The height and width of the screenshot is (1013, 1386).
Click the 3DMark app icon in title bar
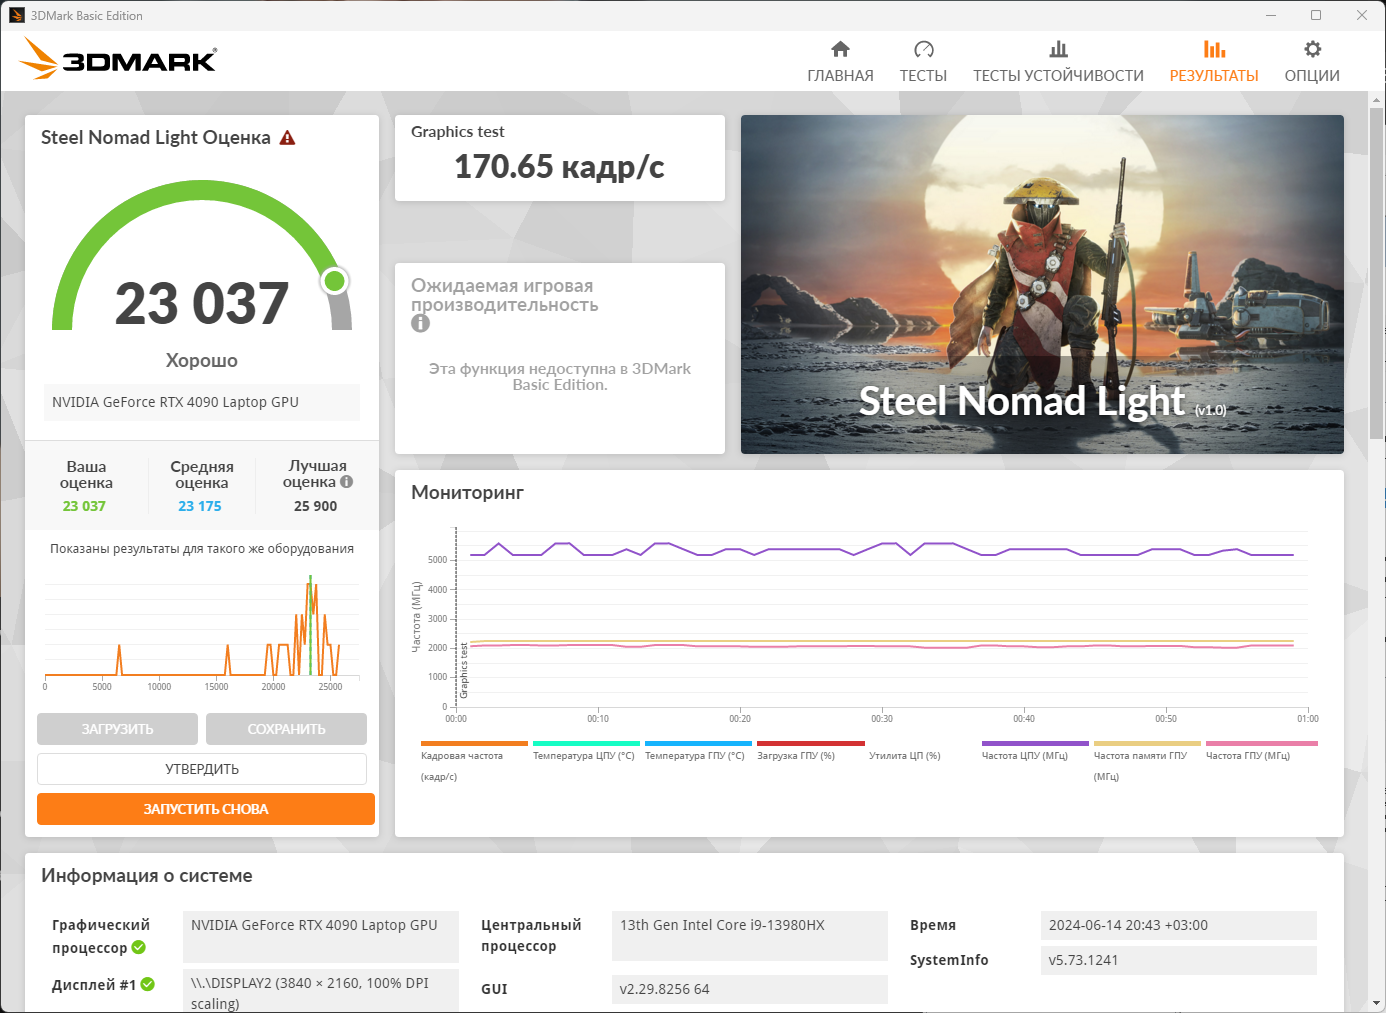(16, 15)
